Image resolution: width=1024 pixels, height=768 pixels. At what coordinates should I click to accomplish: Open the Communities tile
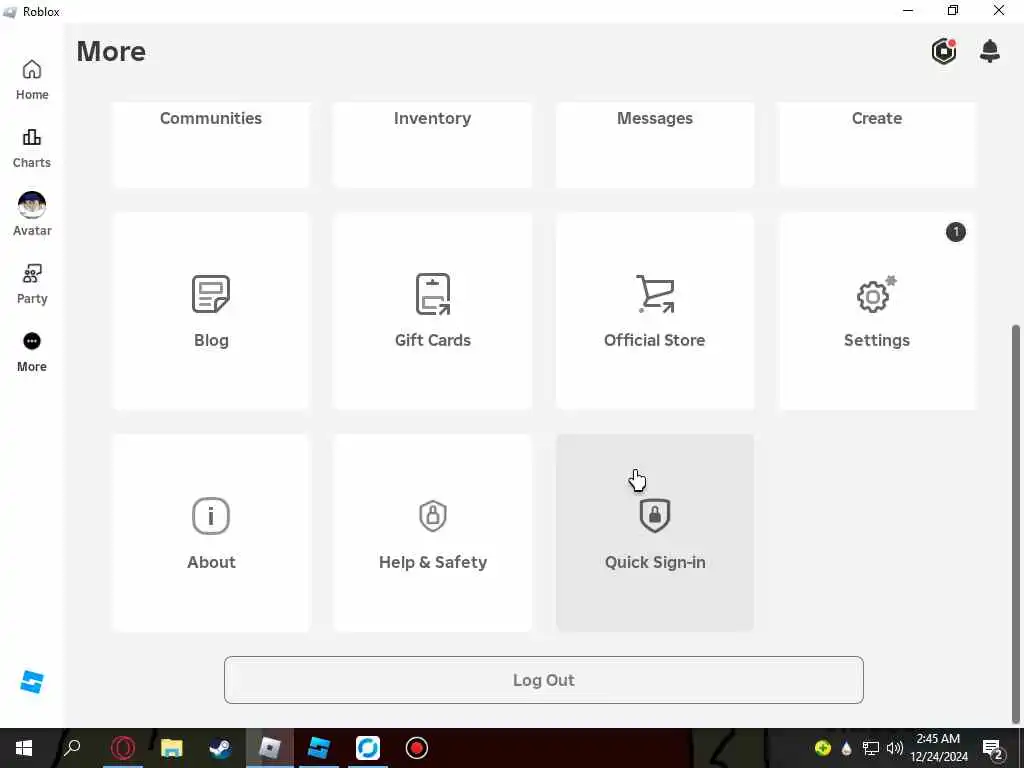pyautogui.click(x=211, y=144)
